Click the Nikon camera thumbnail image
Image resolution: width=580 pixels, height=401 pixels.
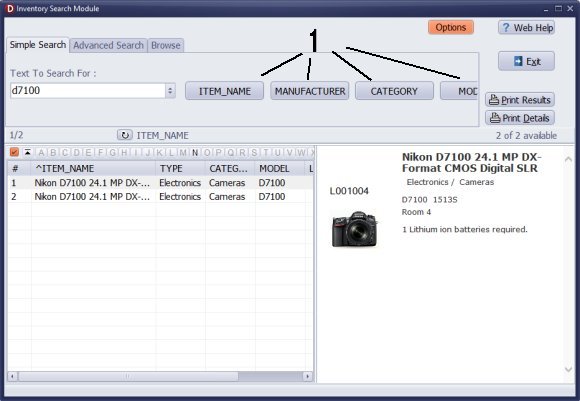coord(354,229)
